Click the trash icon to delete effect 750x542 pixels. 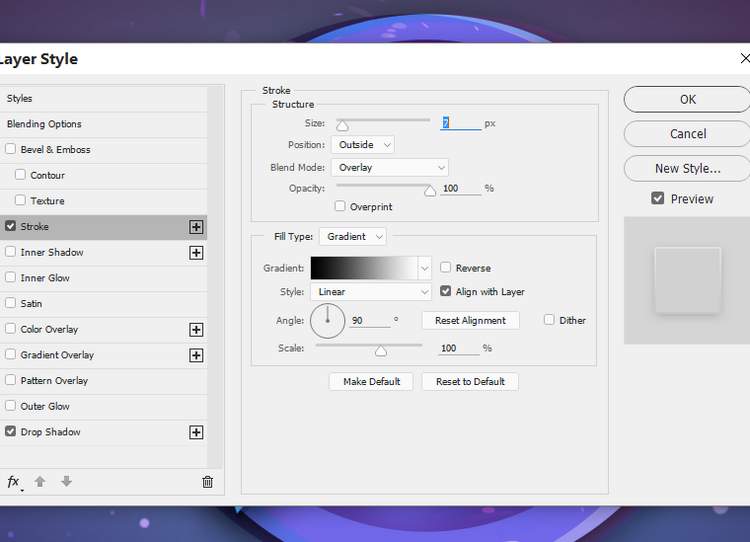pyautogui.click(x=207, y=482)
